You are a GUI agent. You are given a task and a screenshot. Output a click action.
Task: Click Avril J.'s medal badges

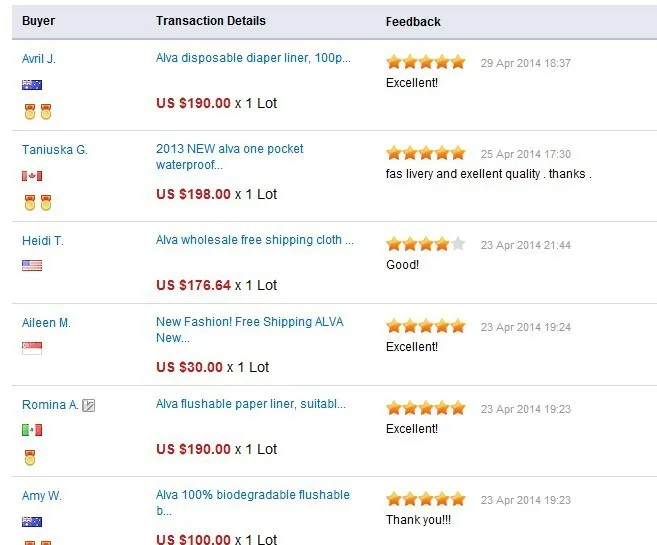[x=38, y=112]
